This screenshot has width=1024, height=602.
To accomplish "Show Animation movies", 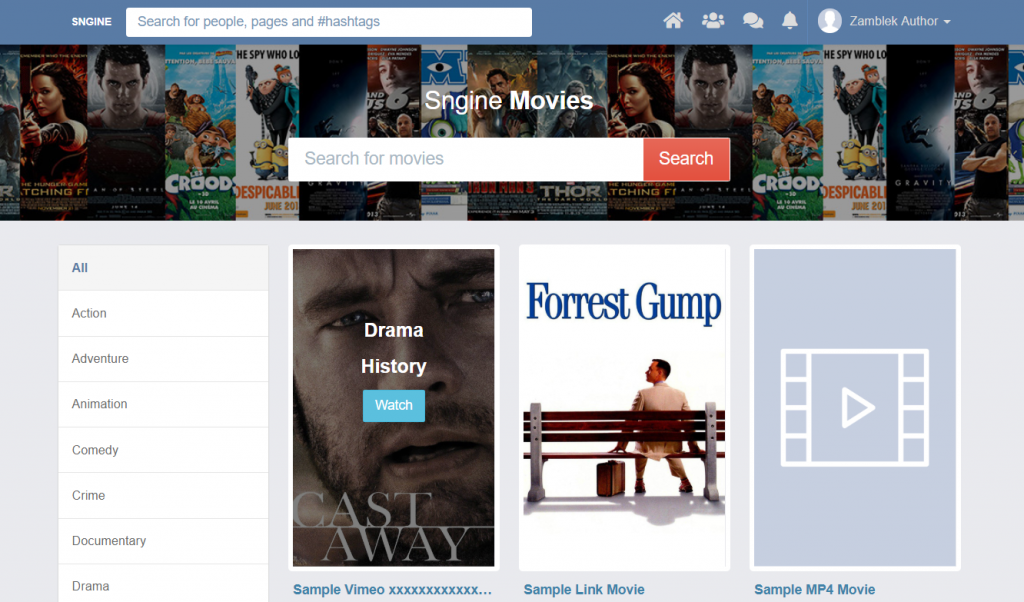I will pos(163,404).
